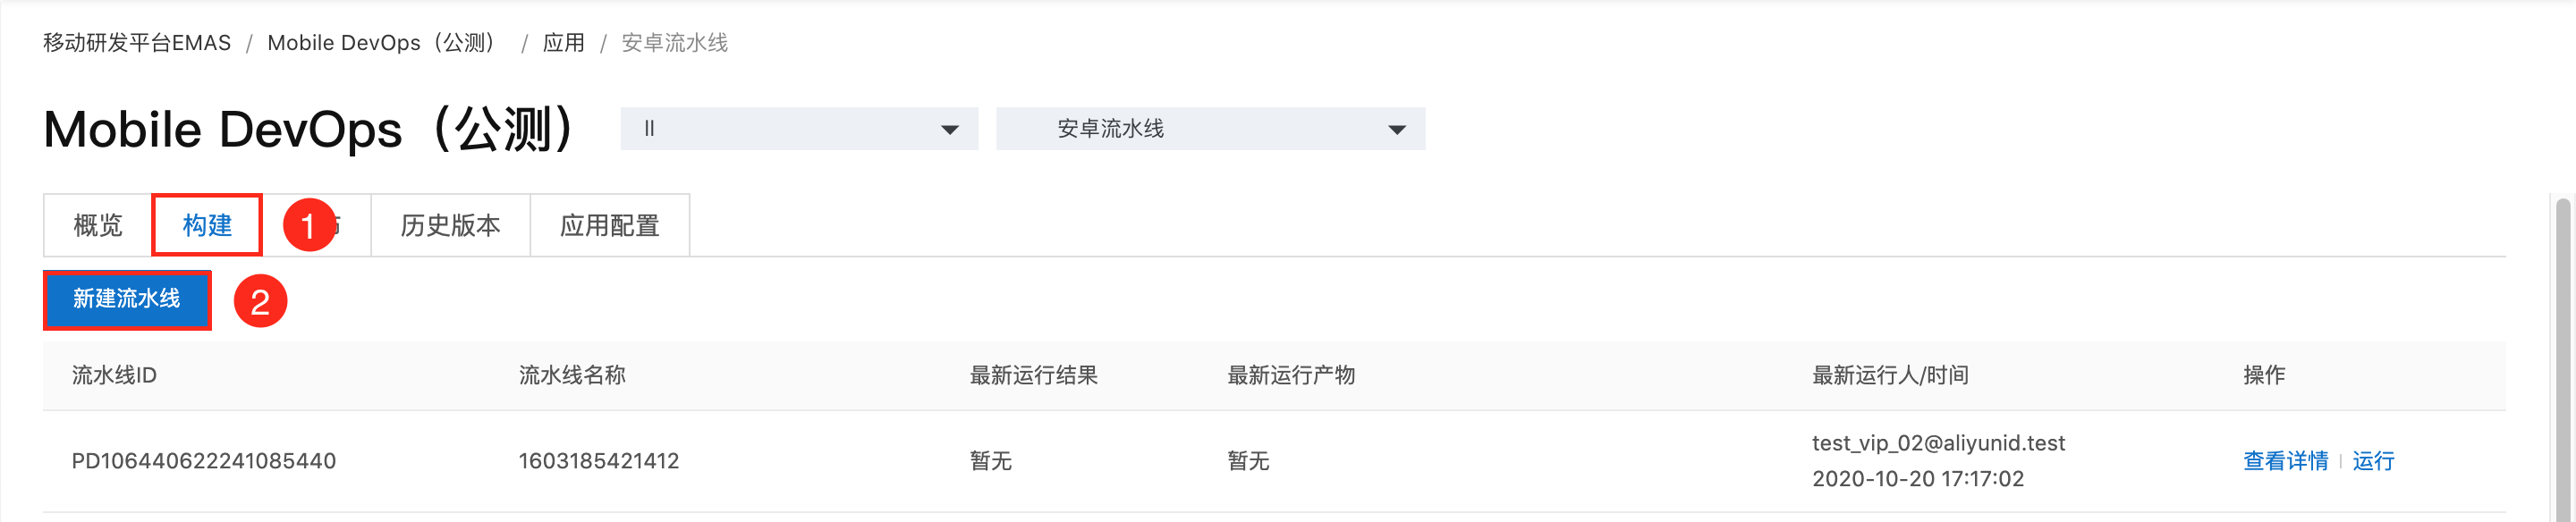2576x522 pixels.
Task: Open the 安卓流水线 combo box
Action: click(1210, 129)
